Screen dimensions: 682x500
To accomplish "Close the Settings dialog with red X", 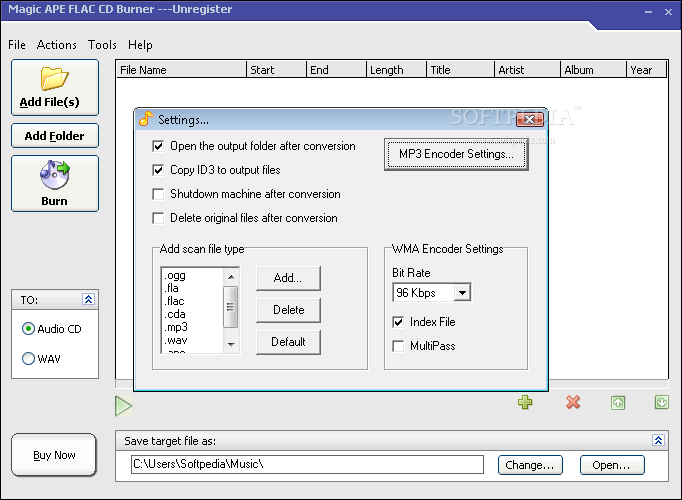I will point(529,120).
